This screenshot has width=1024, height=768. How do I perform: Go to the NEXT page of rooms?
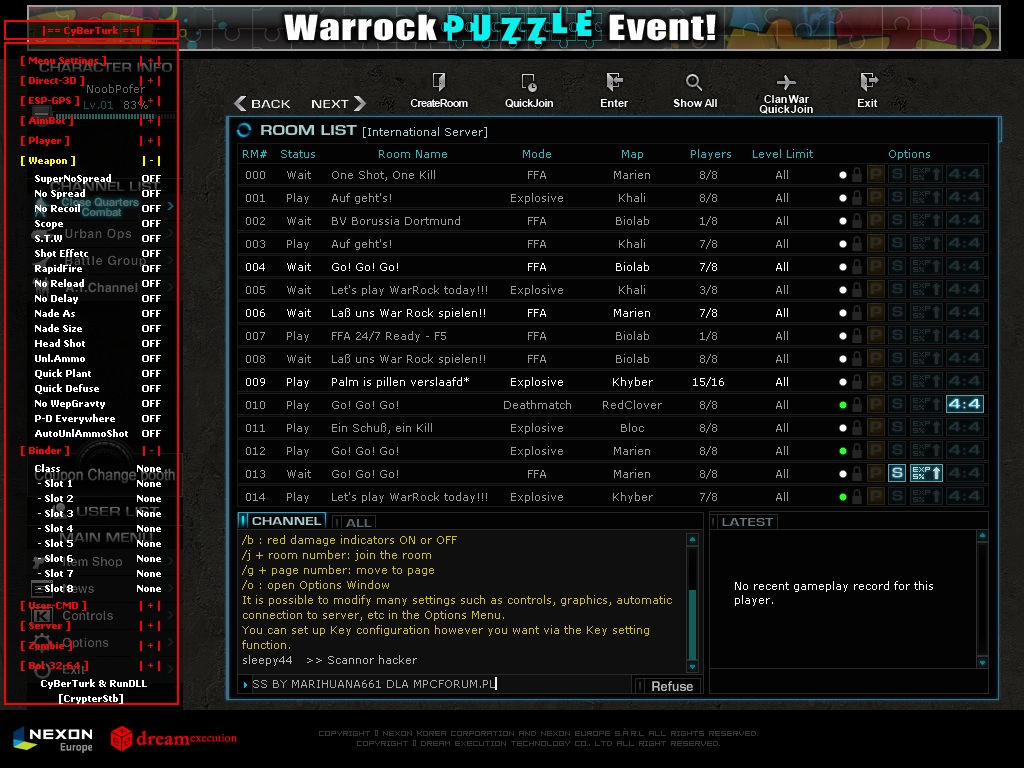tap(338, 104)
